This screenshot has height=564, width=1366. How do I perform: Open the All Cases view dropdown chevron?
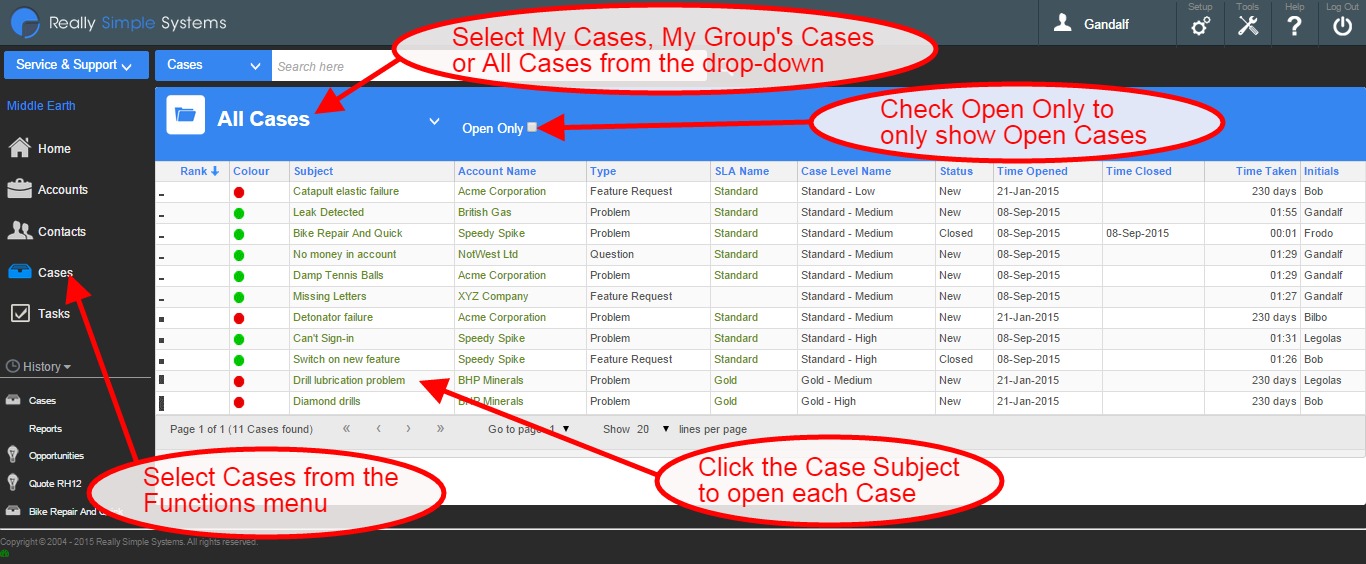point(434,121)
